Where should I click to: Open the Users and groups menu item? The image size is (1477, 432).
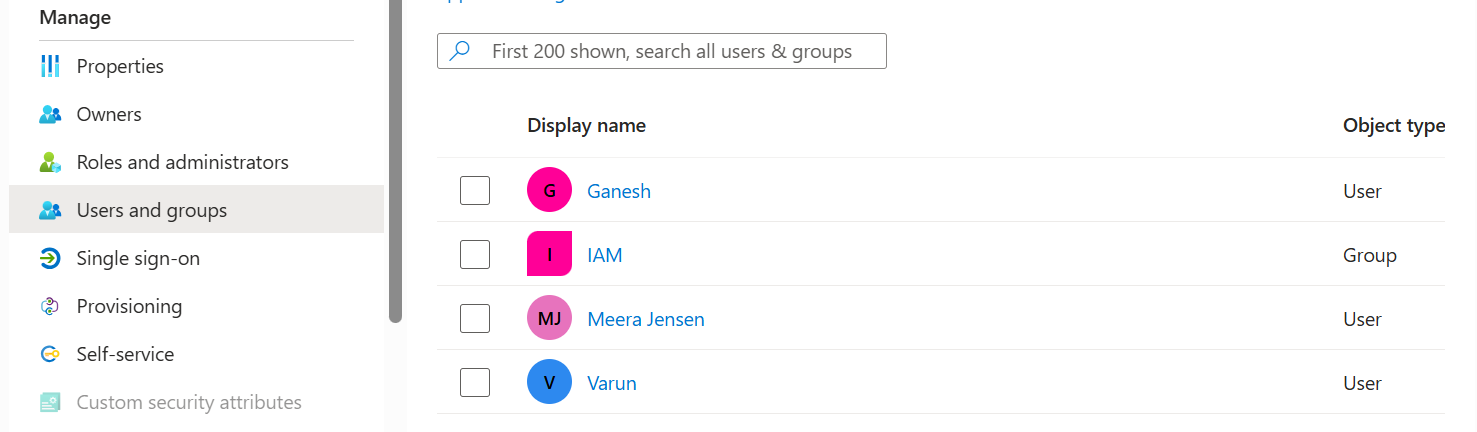pos(196,209)
